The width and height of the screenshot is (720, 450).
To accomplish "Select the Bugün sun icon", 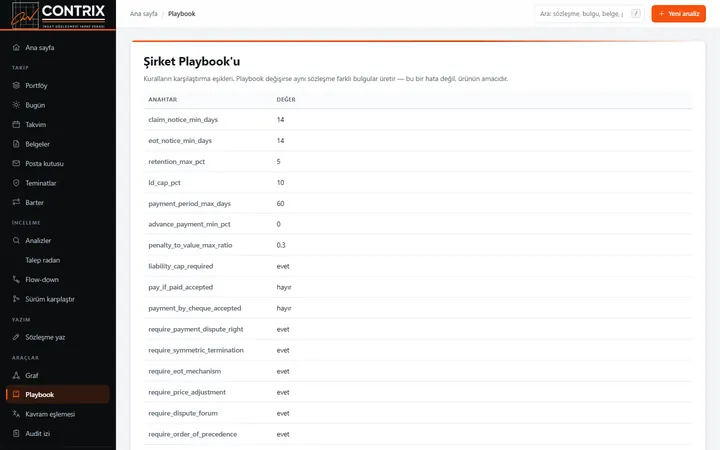I will [16, 105].
